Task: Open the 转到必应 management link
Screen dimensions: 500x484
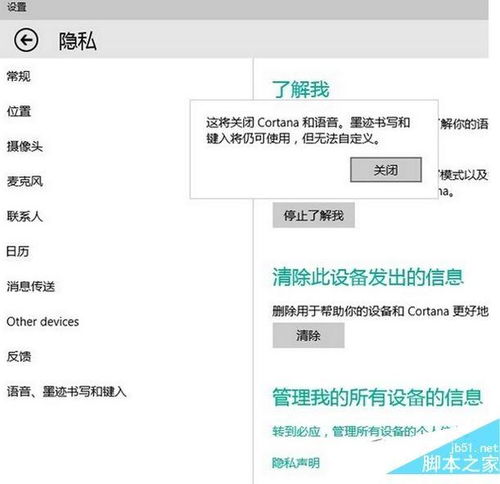Action: [365, 432]
